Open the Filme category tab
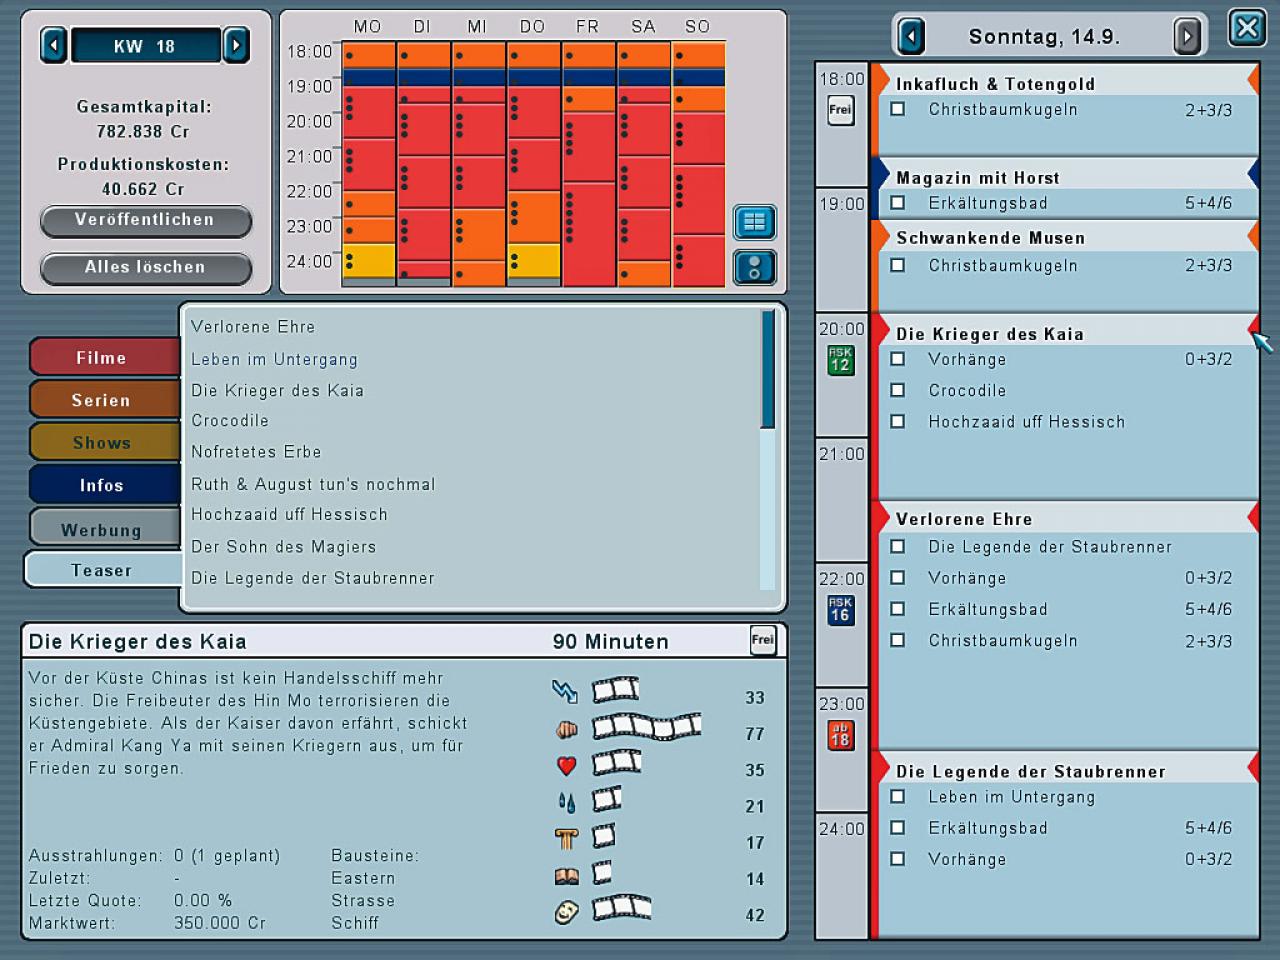Viewport: 1280px width, 960px height. 104,358
